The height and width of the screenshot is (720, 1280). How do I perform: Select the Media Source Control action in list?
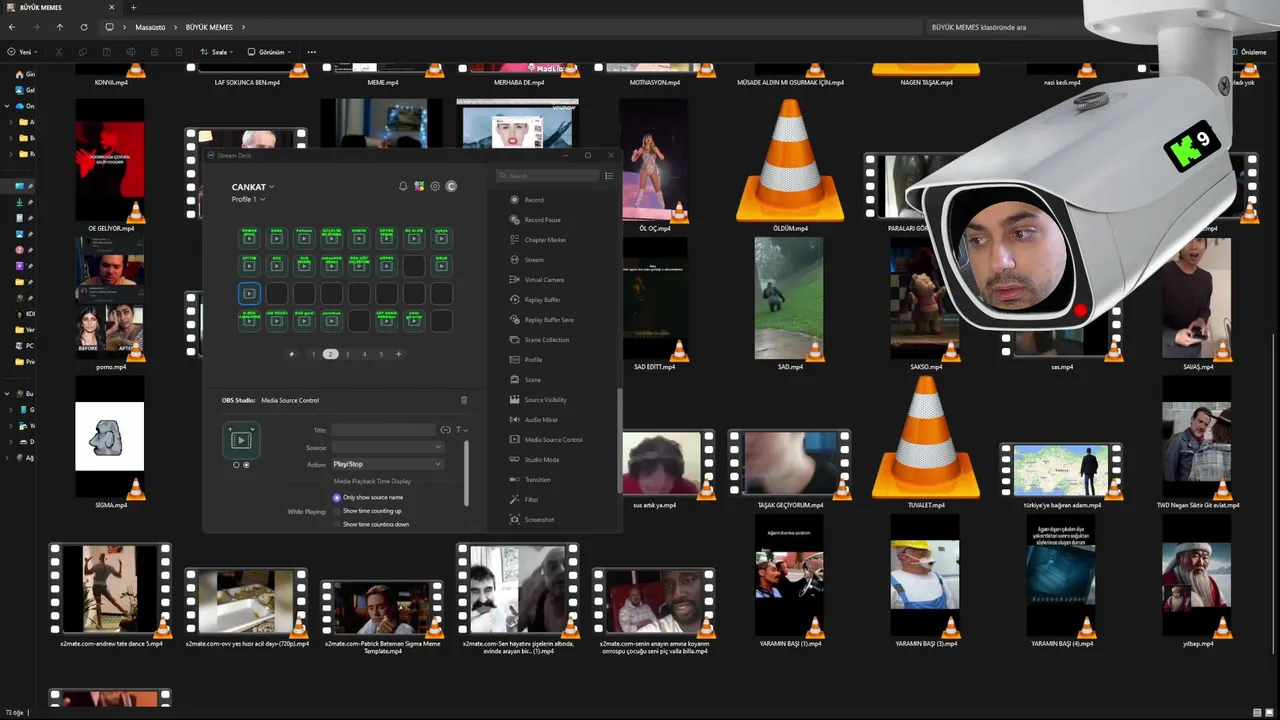coord(546,440)
